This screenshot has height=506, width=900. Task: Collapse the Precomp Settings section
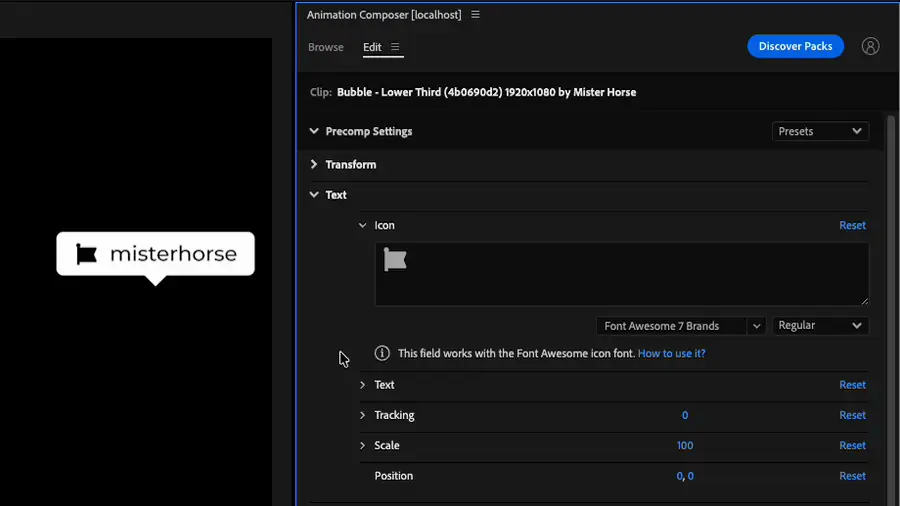(x=314, y=131)
